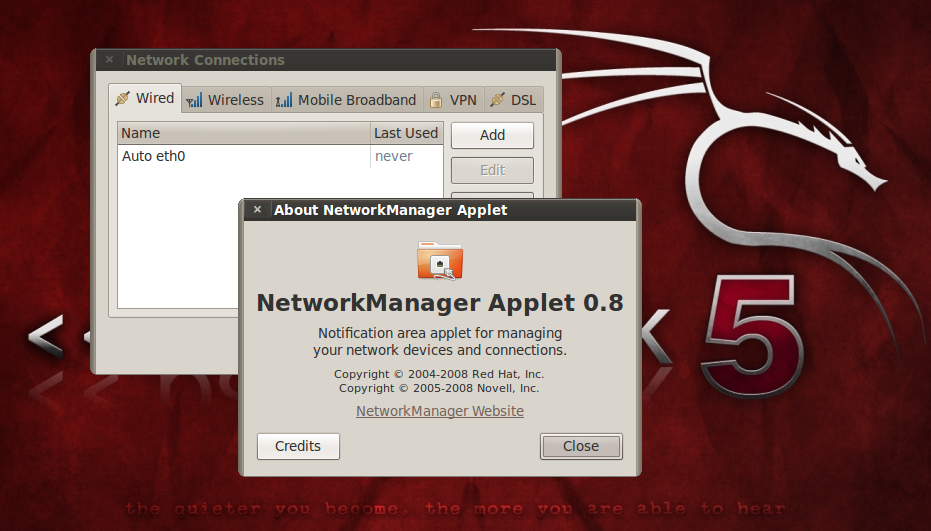Click the Mobile Broadband antenna icon
The width and height of the screenshot is (931, 531).
(284, 100)
